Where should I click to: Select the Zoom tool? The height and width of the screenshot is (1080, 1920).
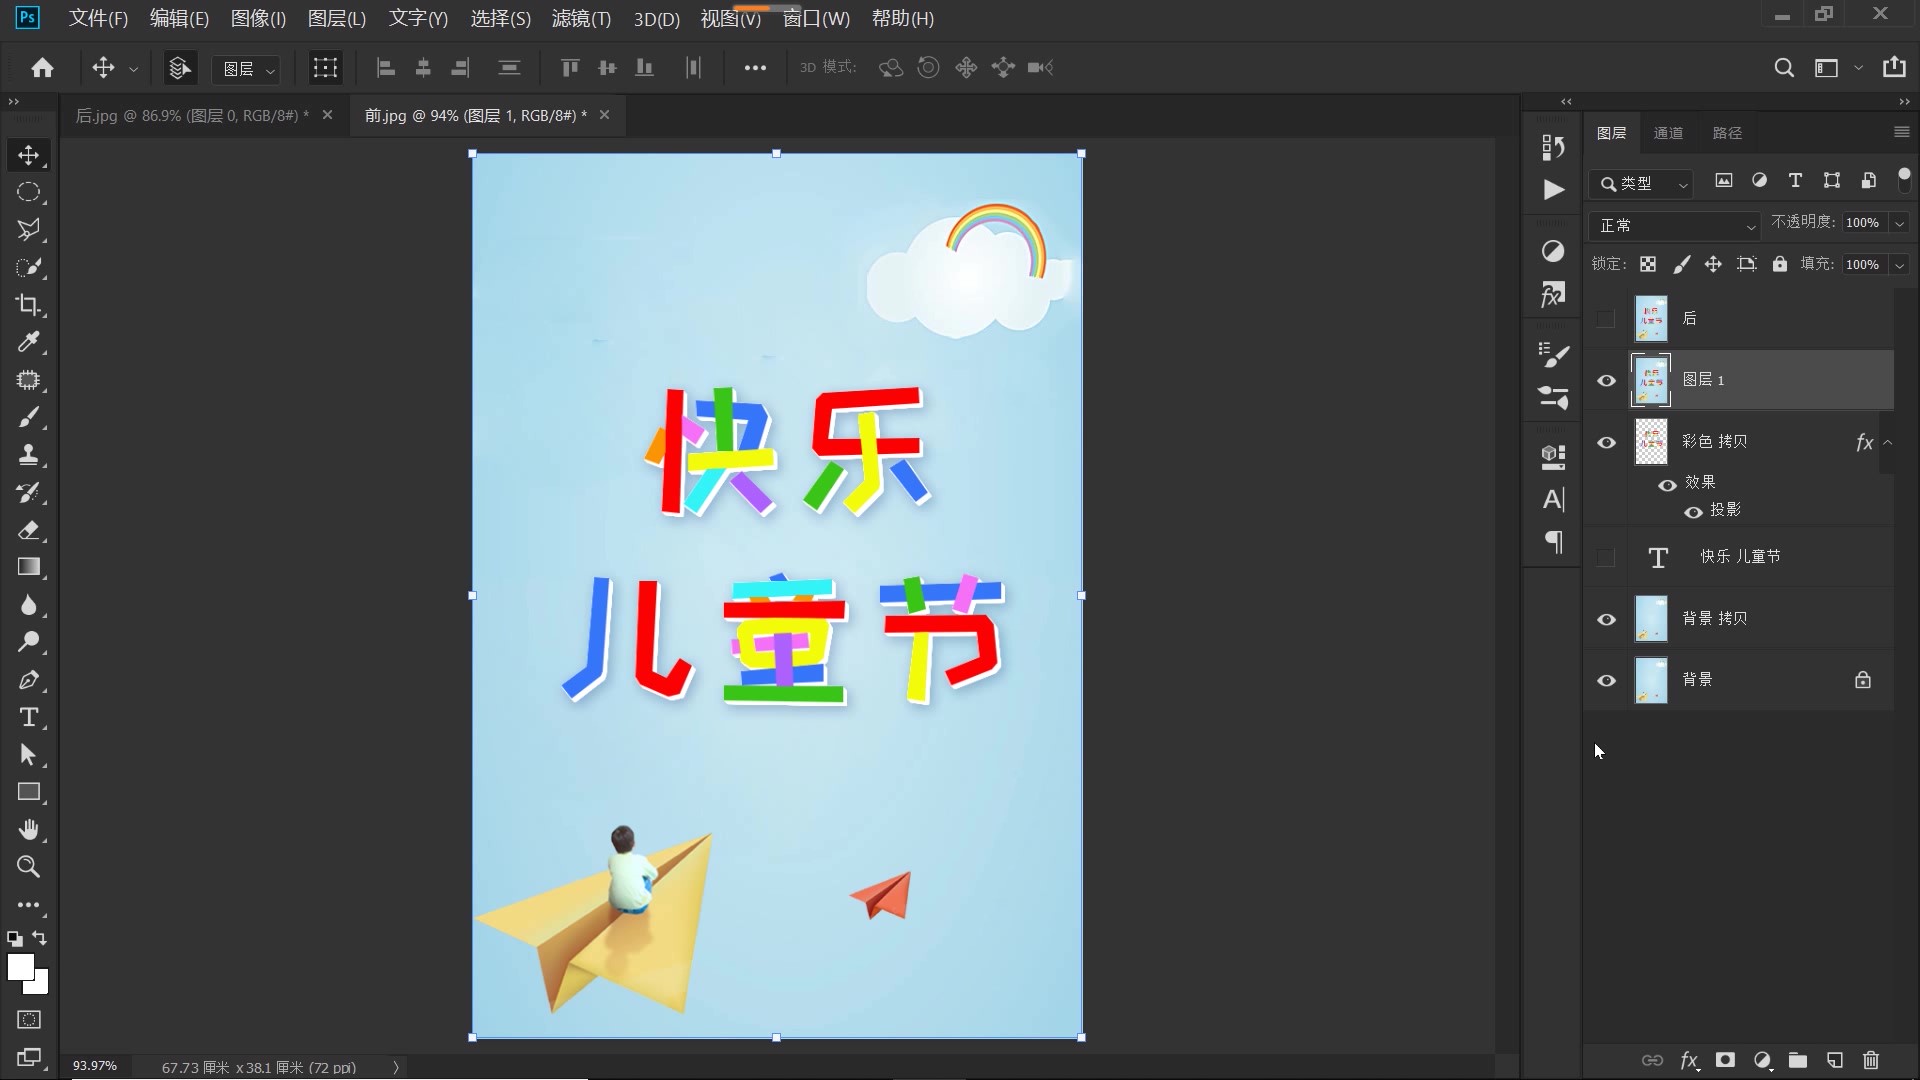pyautogui.click(x=28, y=867)
